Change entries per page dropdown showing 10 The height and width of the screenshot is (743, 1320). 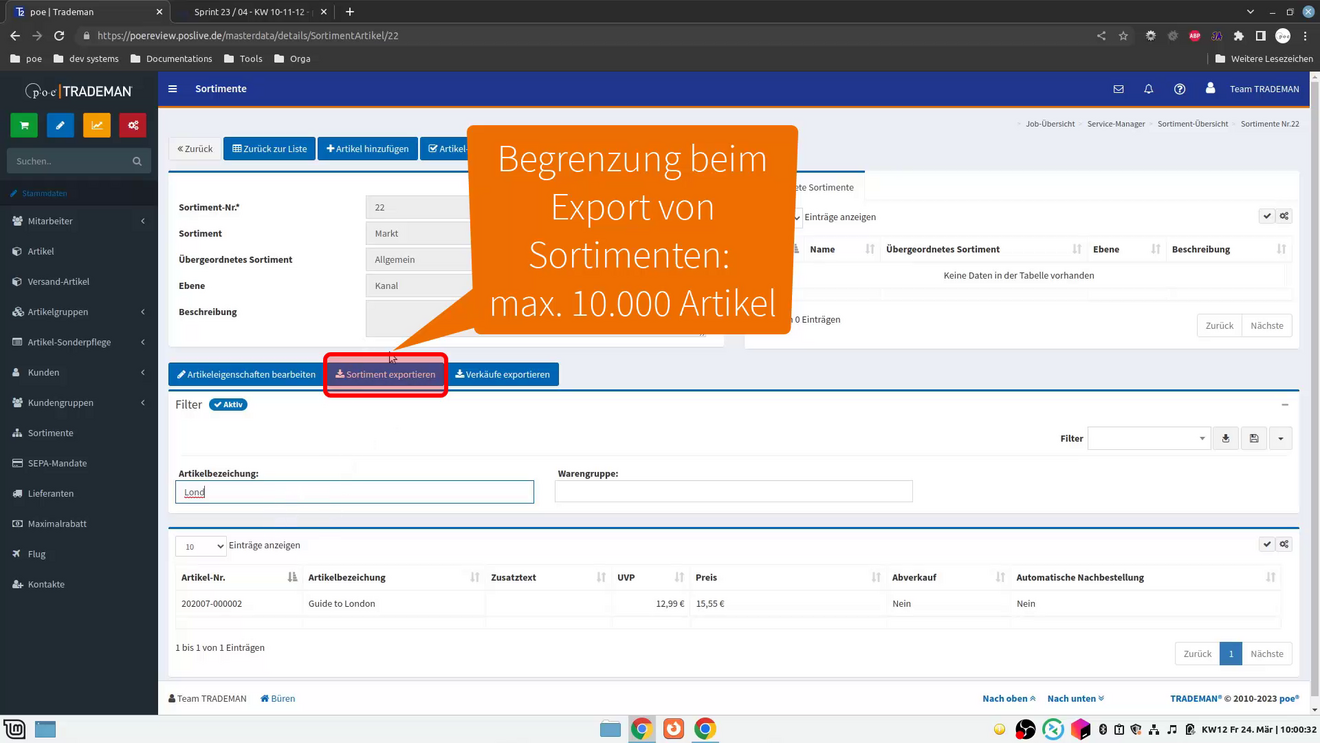200,546
